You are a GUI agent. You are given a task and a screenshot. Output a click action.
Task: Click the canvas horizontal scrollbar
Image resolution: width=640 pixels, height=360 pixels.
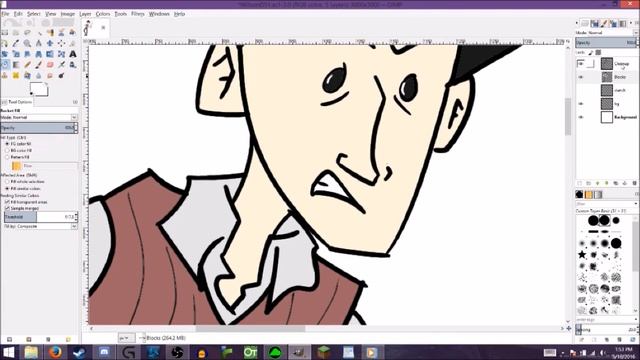250,329
